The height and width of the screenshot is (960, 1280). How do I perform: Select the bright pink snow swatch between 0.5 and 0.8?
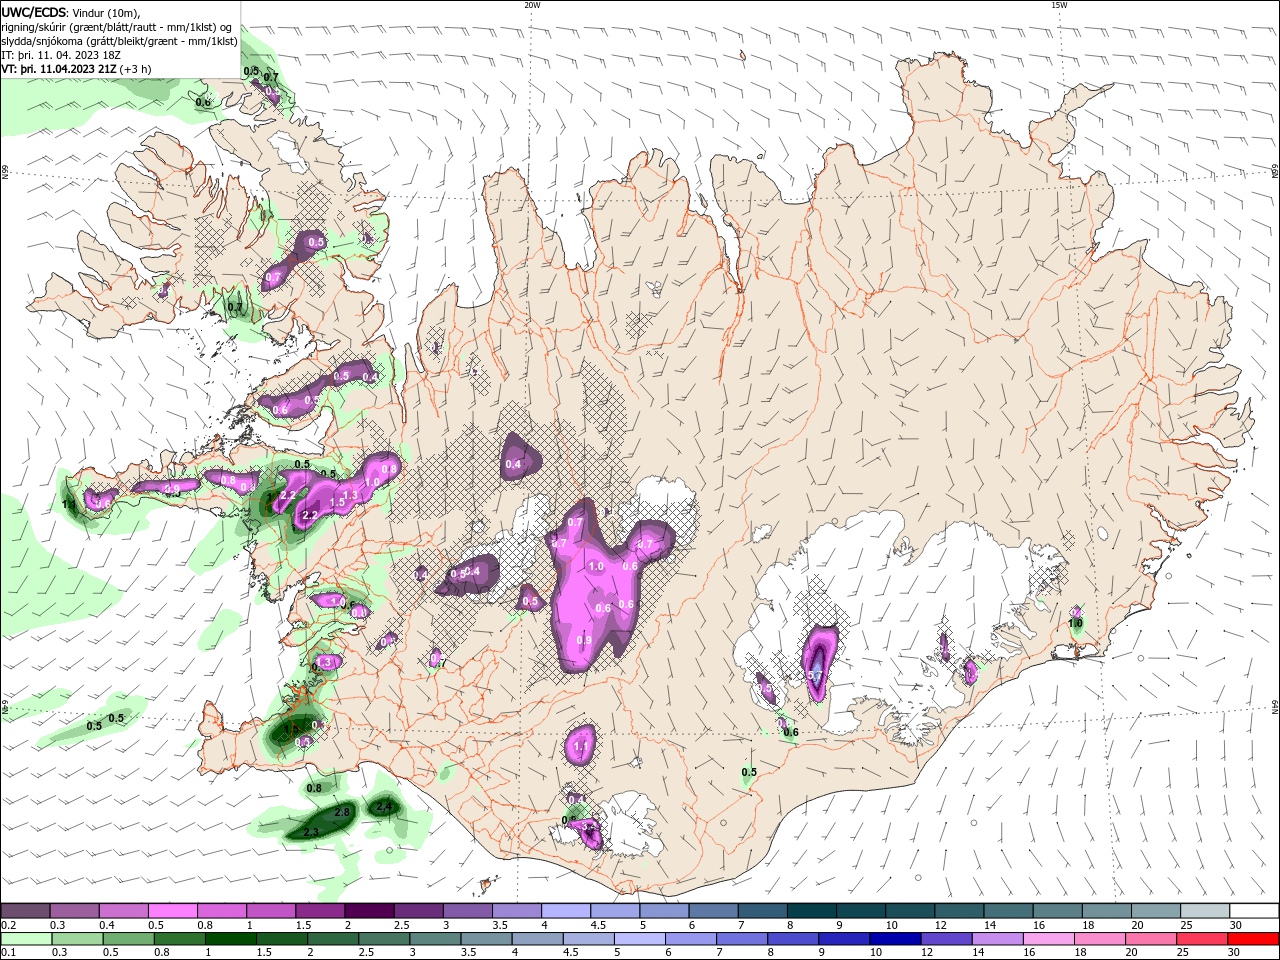tap(173, 910)
